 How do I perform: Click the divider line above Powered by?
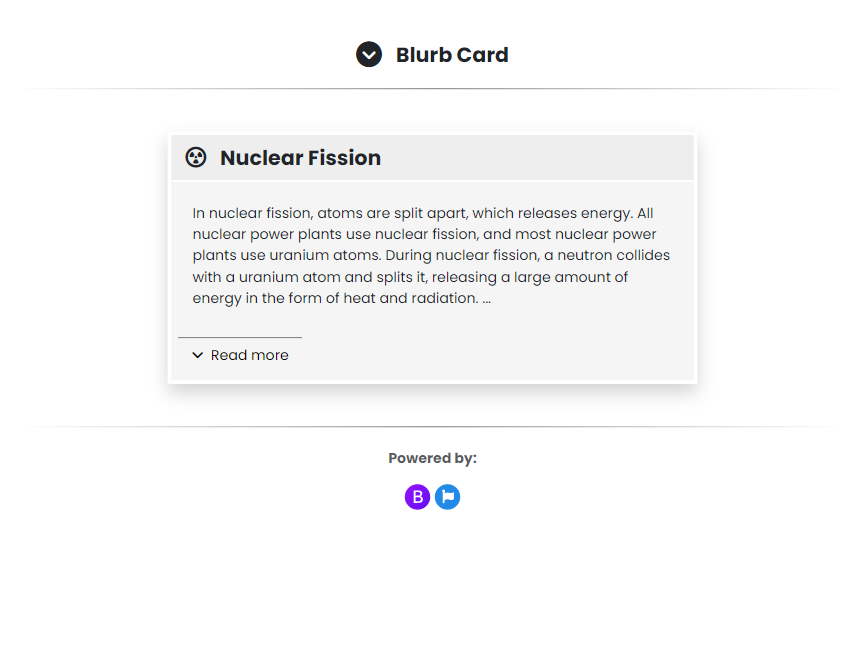[x=432, y=427]
